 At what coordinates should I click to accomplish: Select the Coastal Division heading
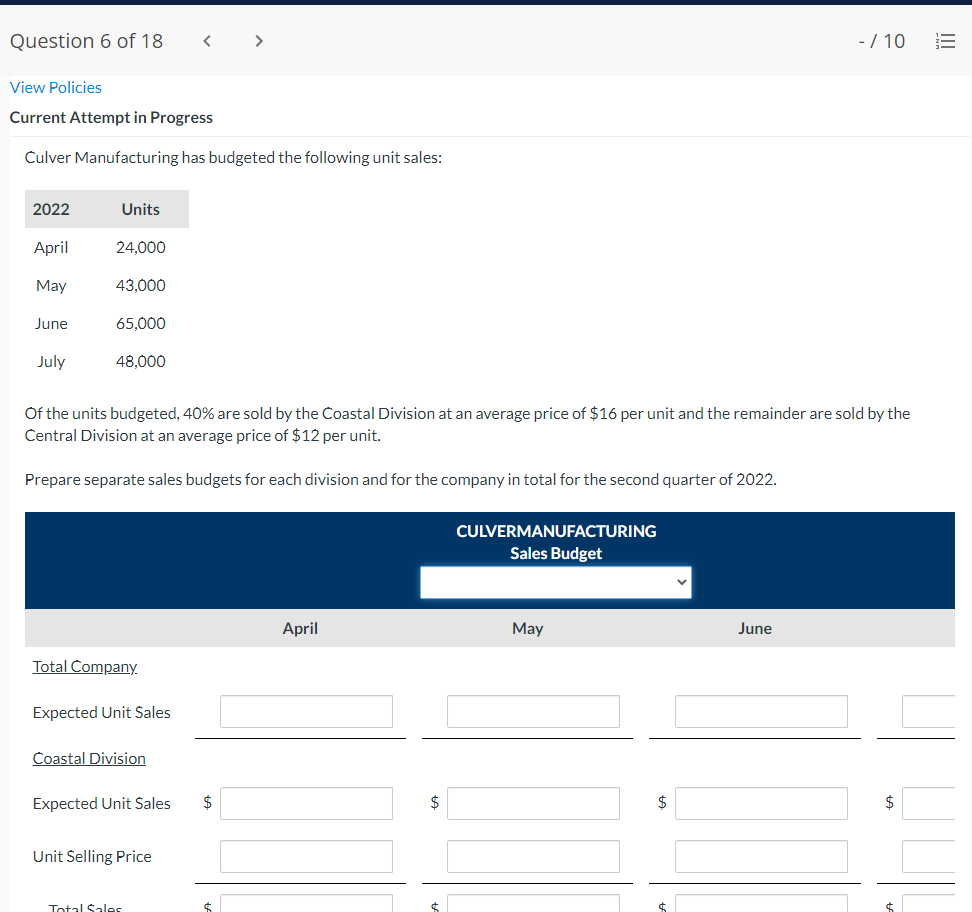point(89,758)
